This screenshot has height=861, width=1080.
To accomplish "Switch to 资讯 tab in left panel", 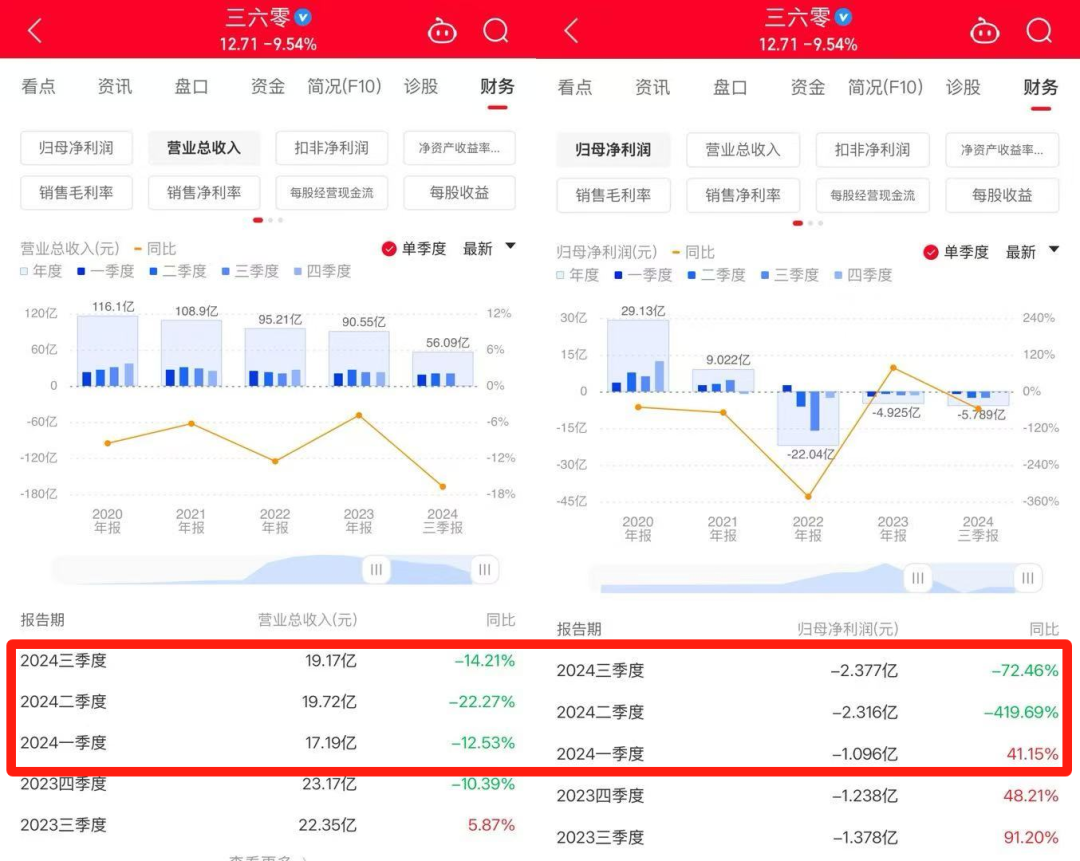I will (x=115, y=86).
